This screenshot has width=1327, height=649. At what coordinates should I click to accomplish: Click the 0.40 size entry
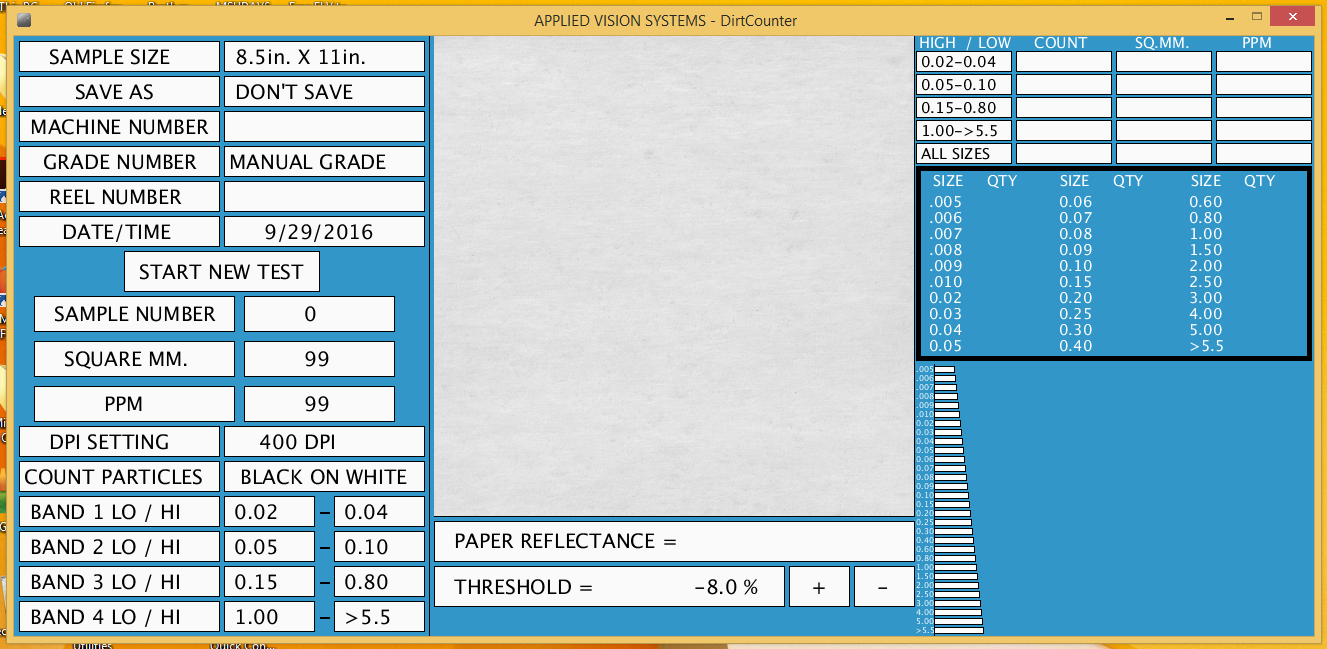click(x=1076, y=346)
